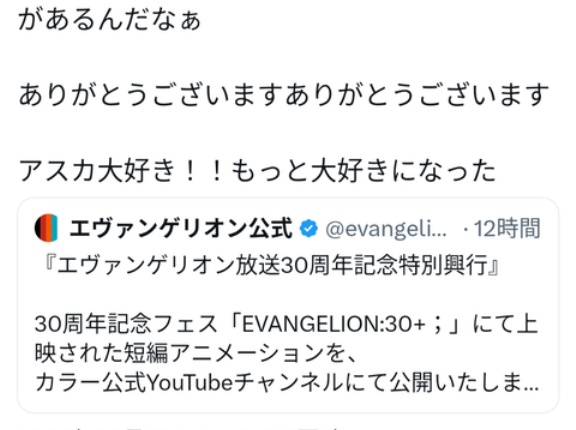Click the もっと大好きになった phrase
Image resolution: width=576 pixels, height=430 pixels.
click(x=363, y=171)
